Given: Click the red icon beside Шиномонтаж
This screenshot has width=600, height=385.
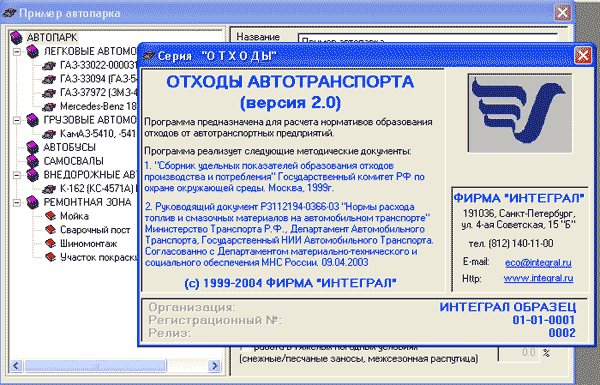Looking at the screenshot, I should point(50,243).
